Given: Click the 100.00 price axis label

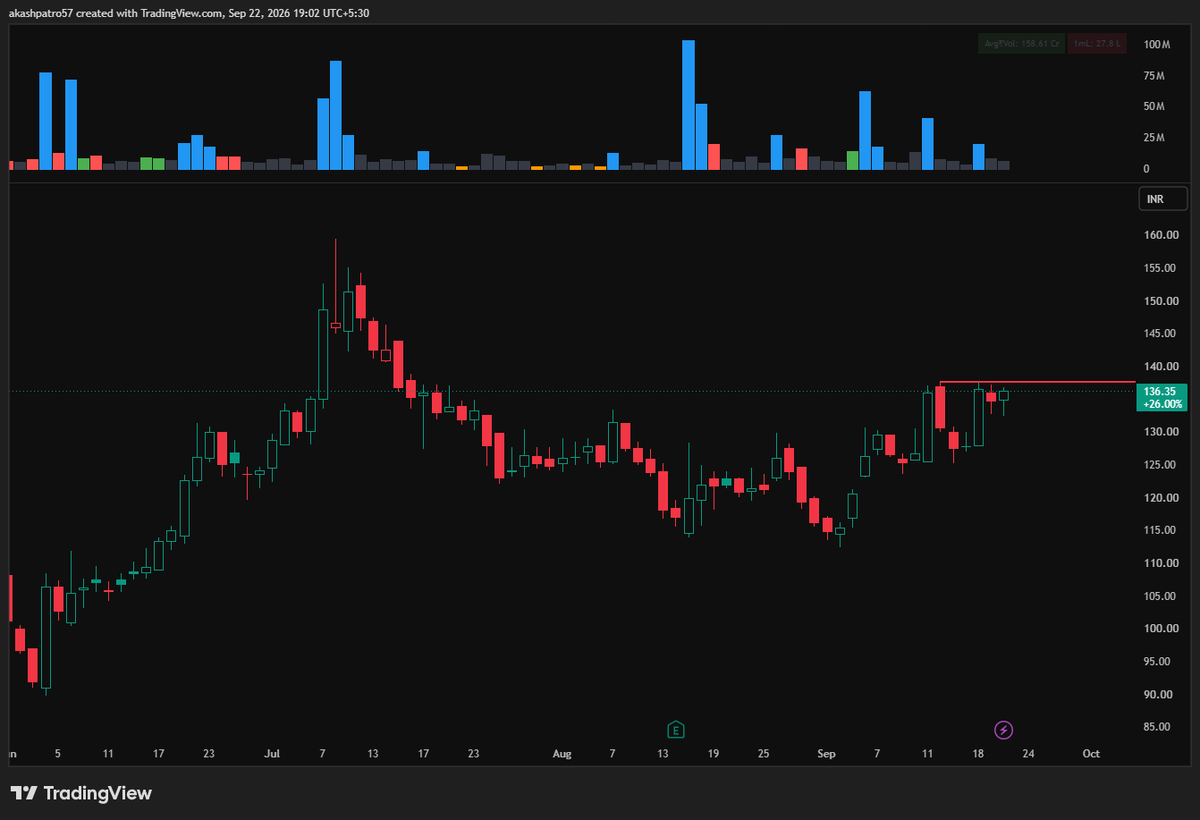Looking at the screenshot, I should click(x=1160, y=629).
